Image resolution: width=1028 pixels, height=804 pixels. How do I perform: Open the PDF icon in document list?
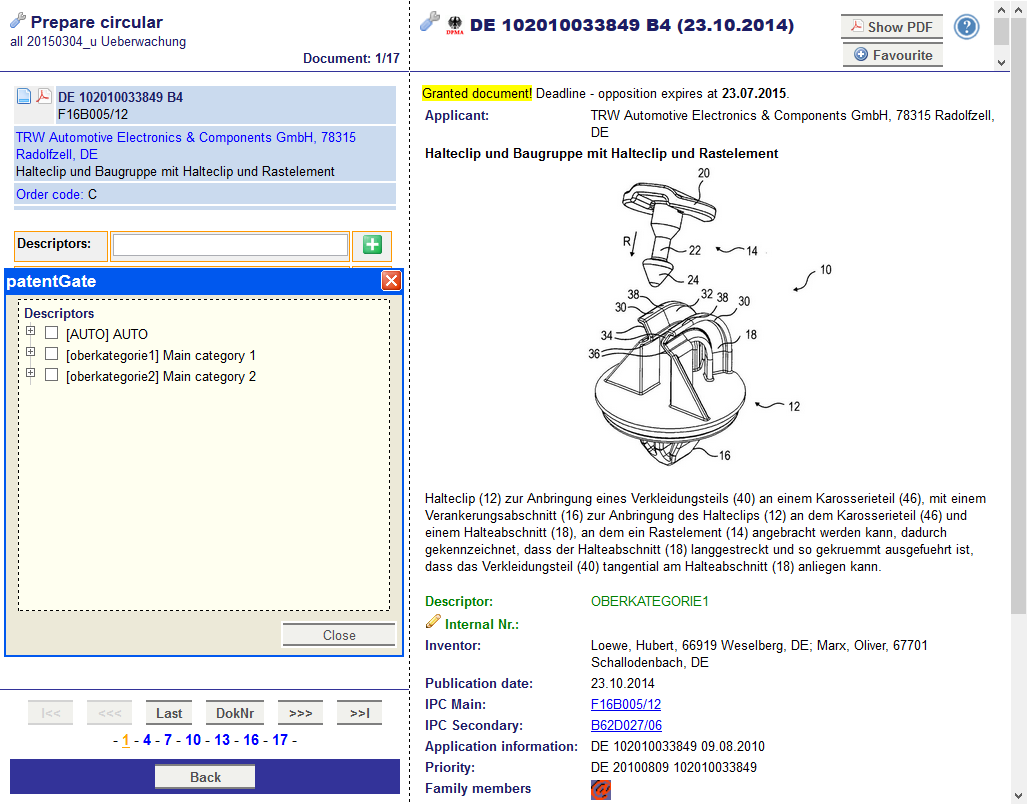click(43, 96)
